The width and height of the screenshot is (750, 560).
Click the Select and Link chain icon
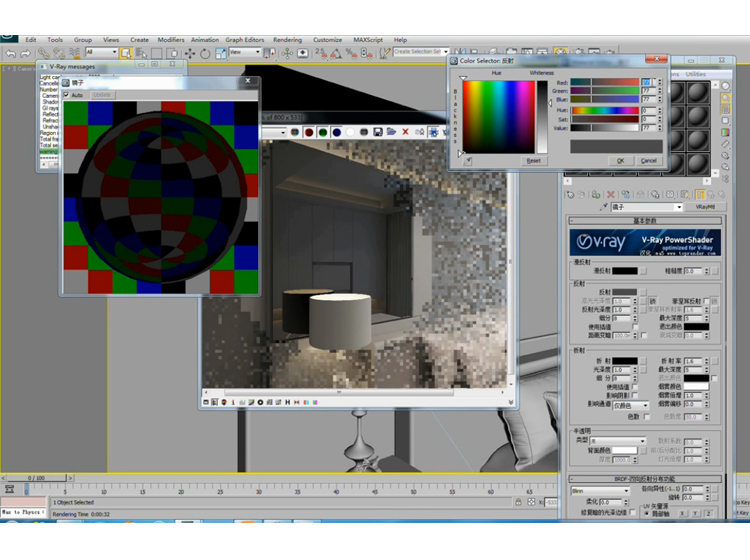[x=44, y=53]
